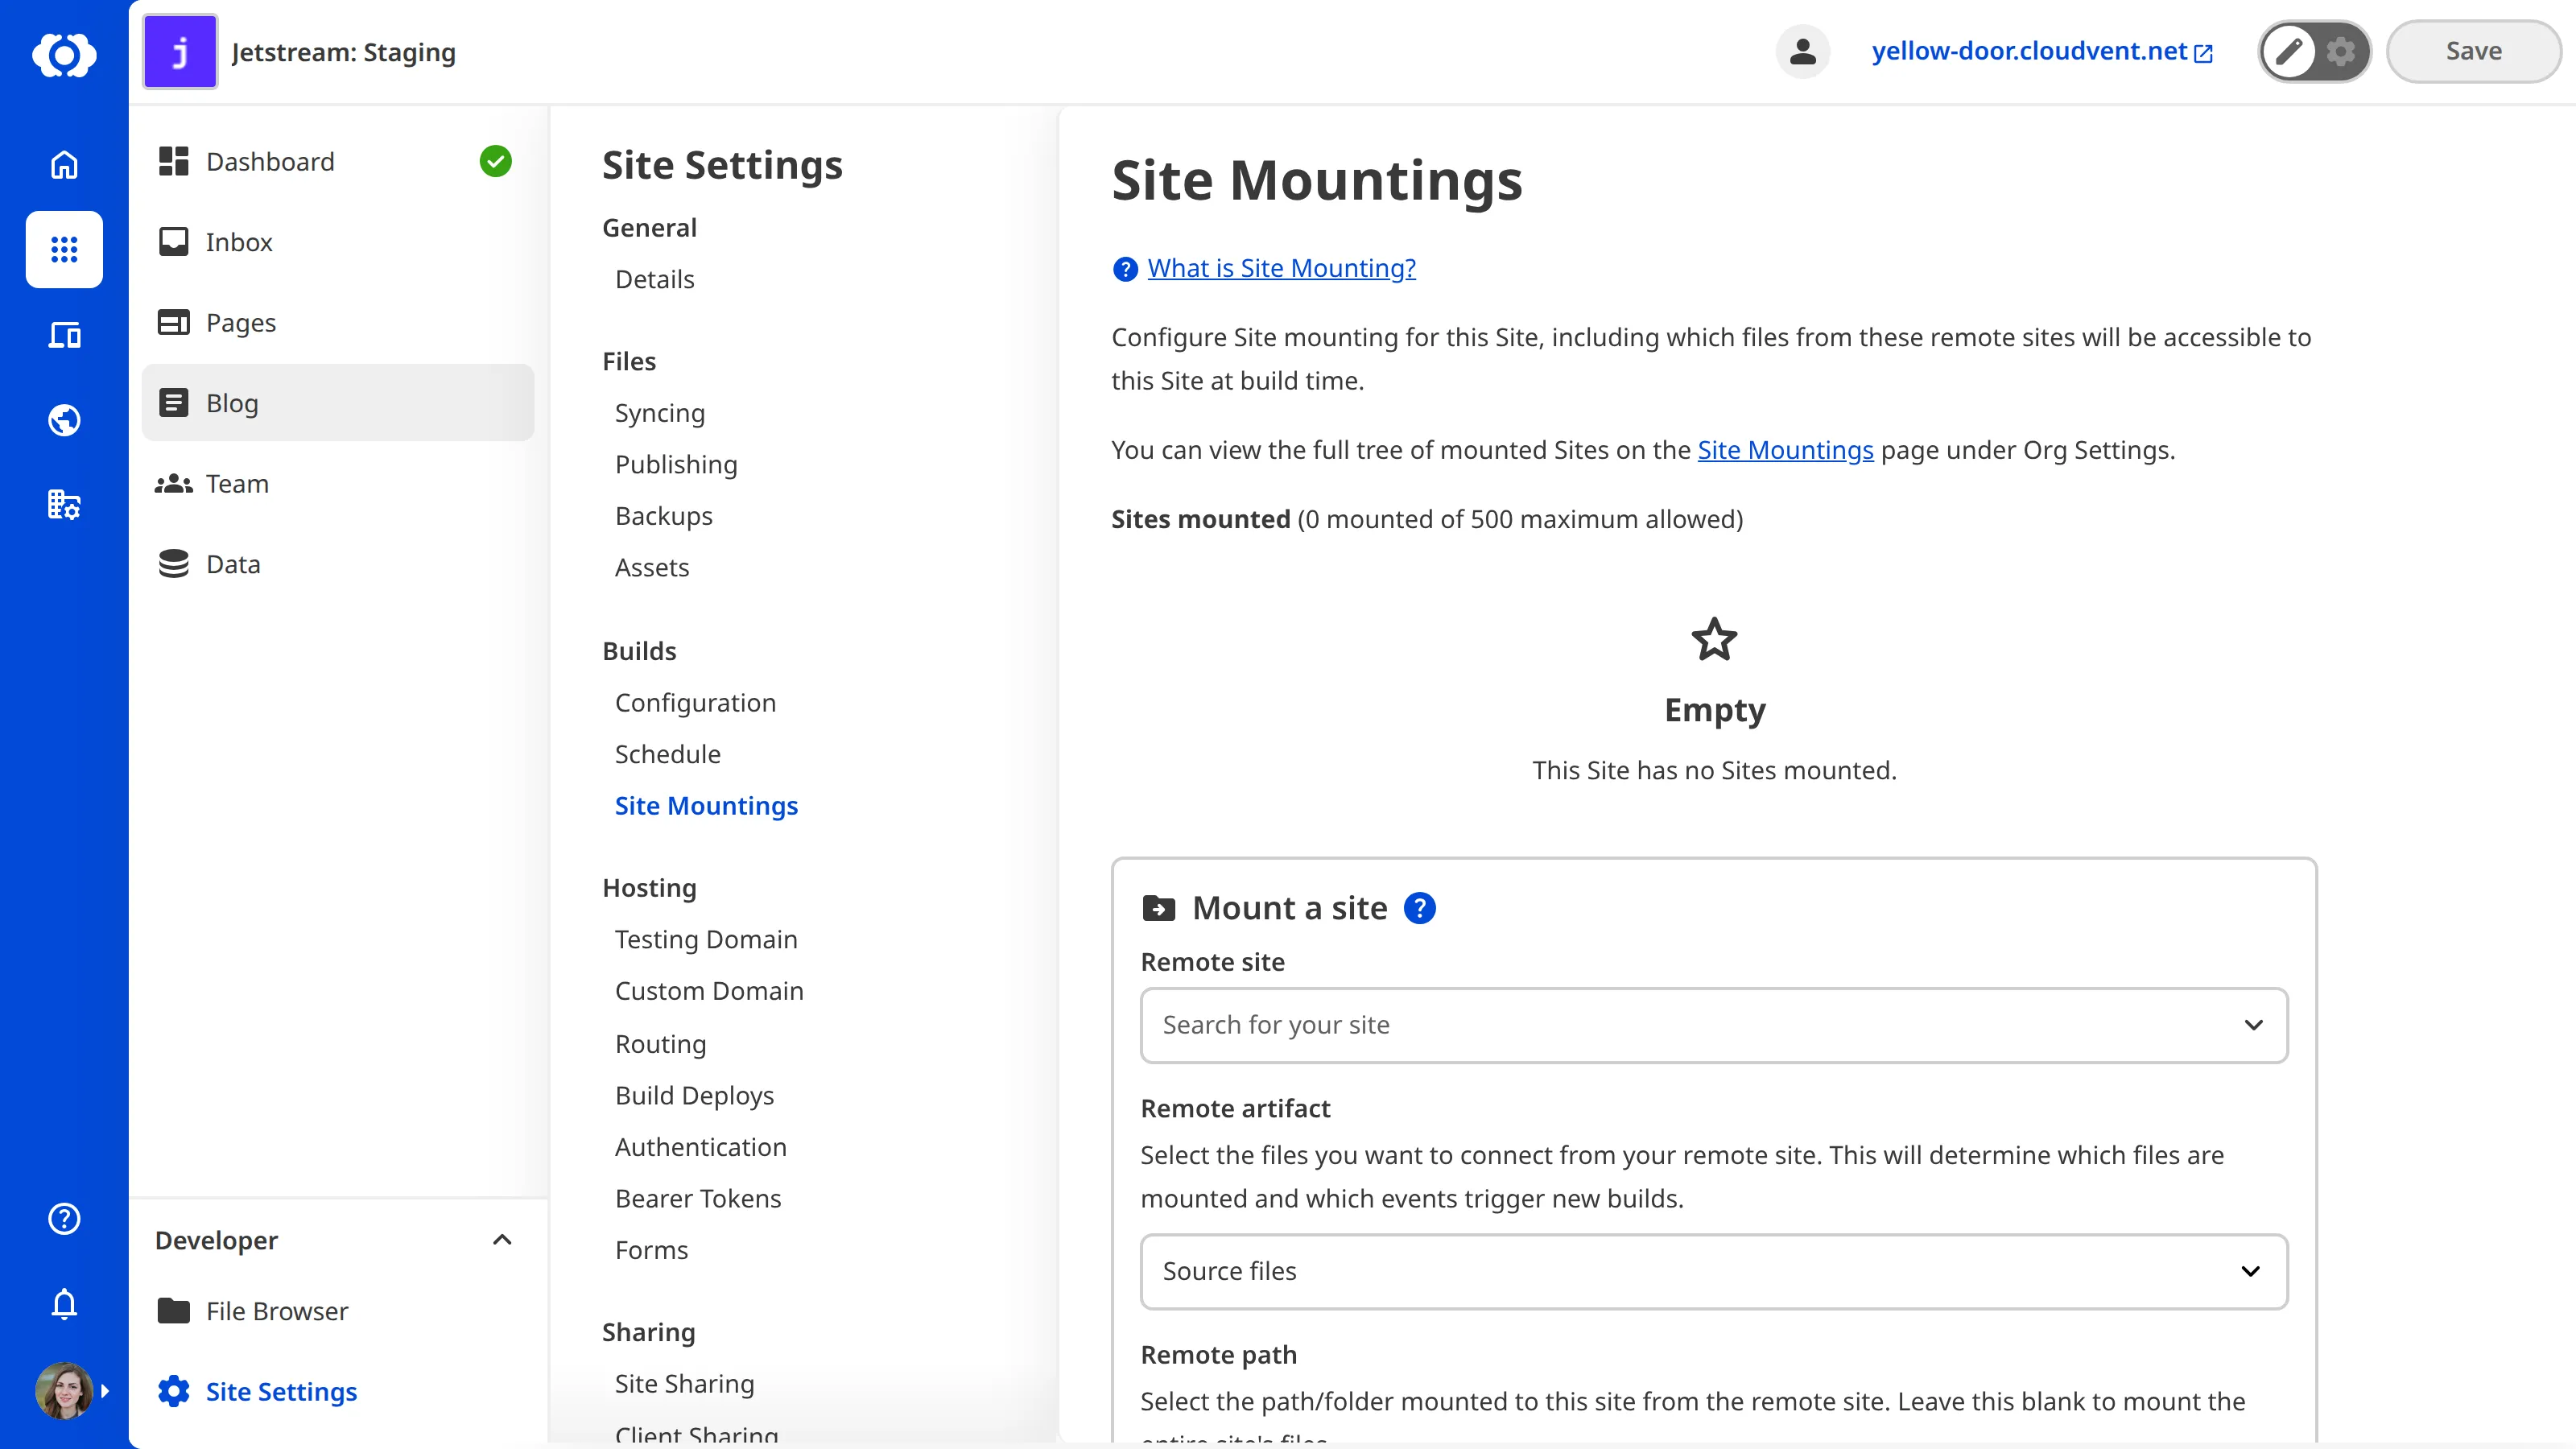
Task: Open the Remote site search dropdown
Action: pyautogui.click(x=1714, y=1025)
